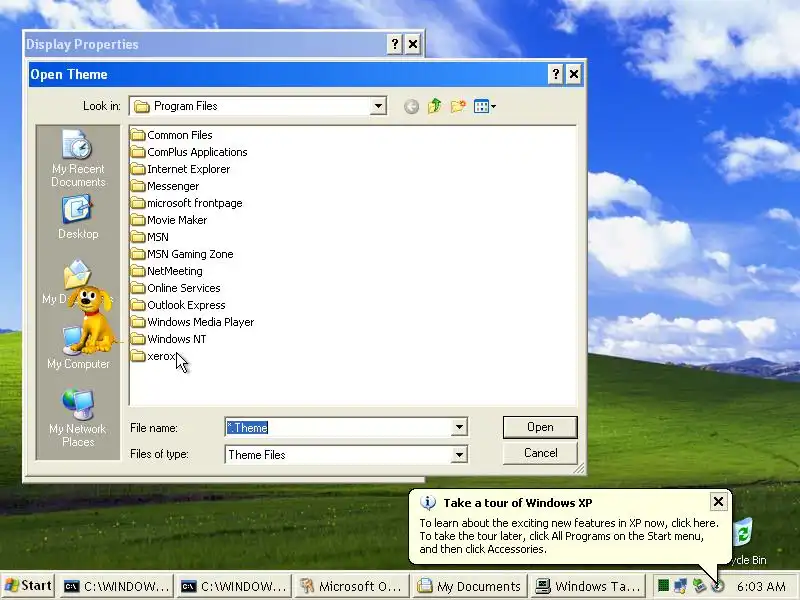The image size is (800, 600).
Task: Click Display Properties help question button
Action: [394, 44]
